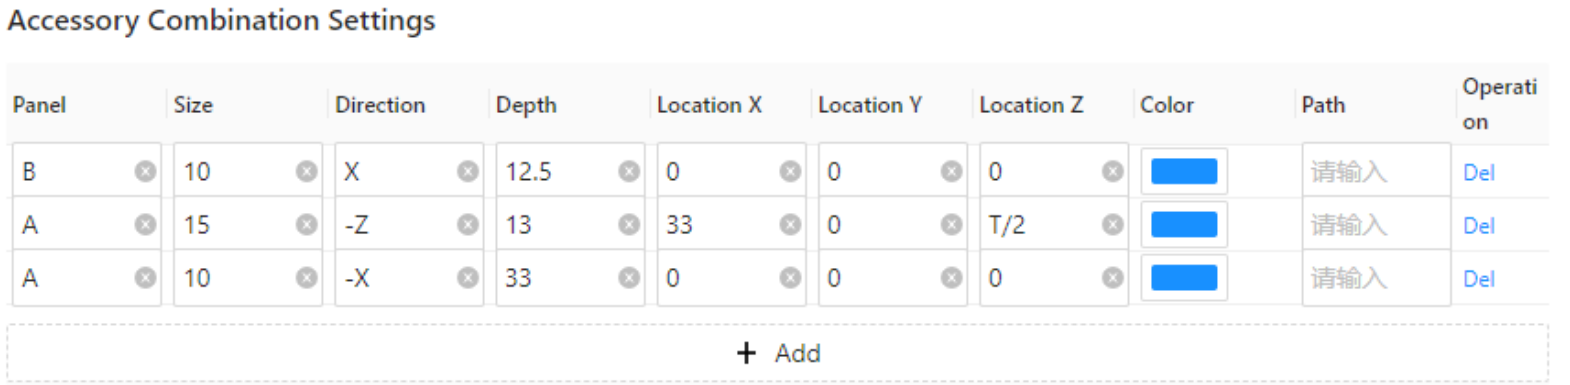Viewport: 1570px width, 385px height.
Task: Open the color swatch in first row
Action: point(1184,172)
